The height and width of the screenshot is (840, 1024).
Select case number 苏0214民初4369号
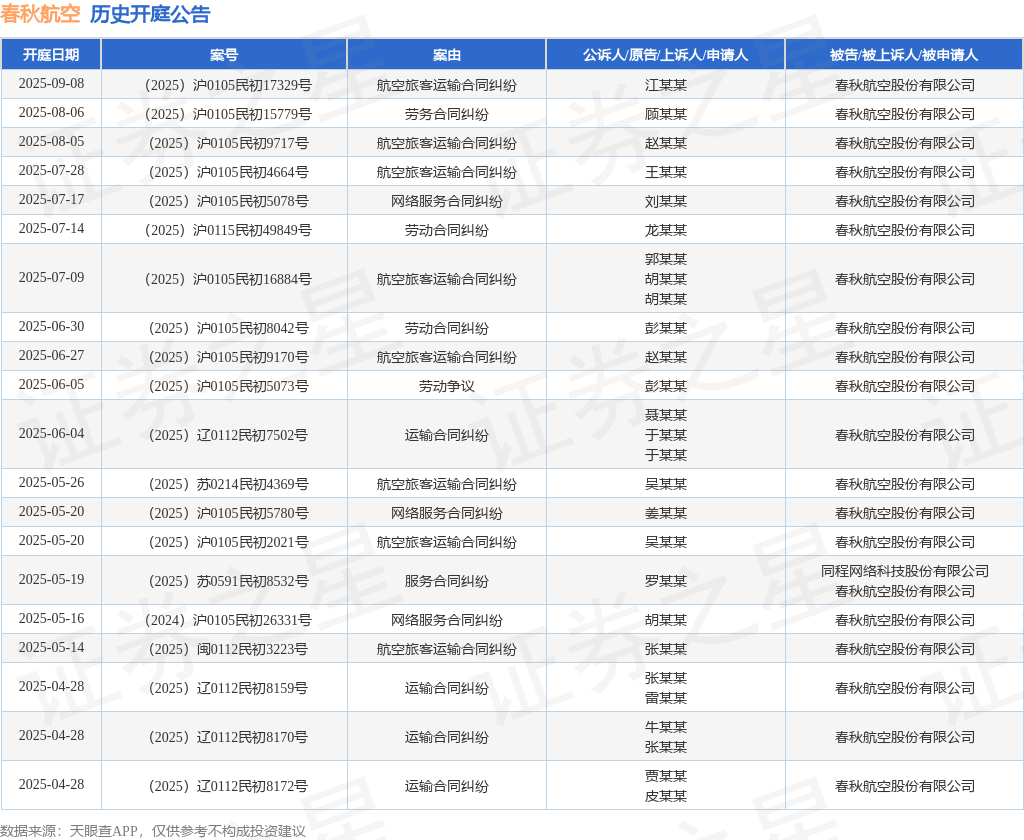coord(229,485)
